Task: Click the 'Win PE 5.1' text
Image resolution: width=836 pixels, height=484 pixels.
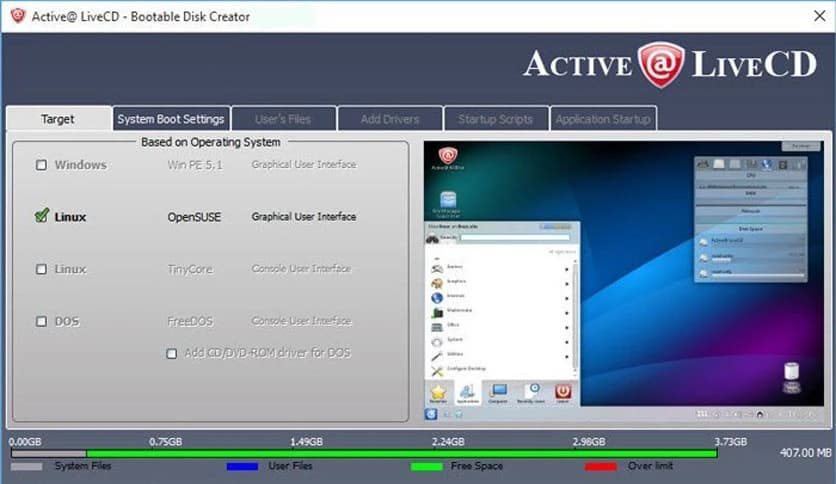Action: pos(195,165)
